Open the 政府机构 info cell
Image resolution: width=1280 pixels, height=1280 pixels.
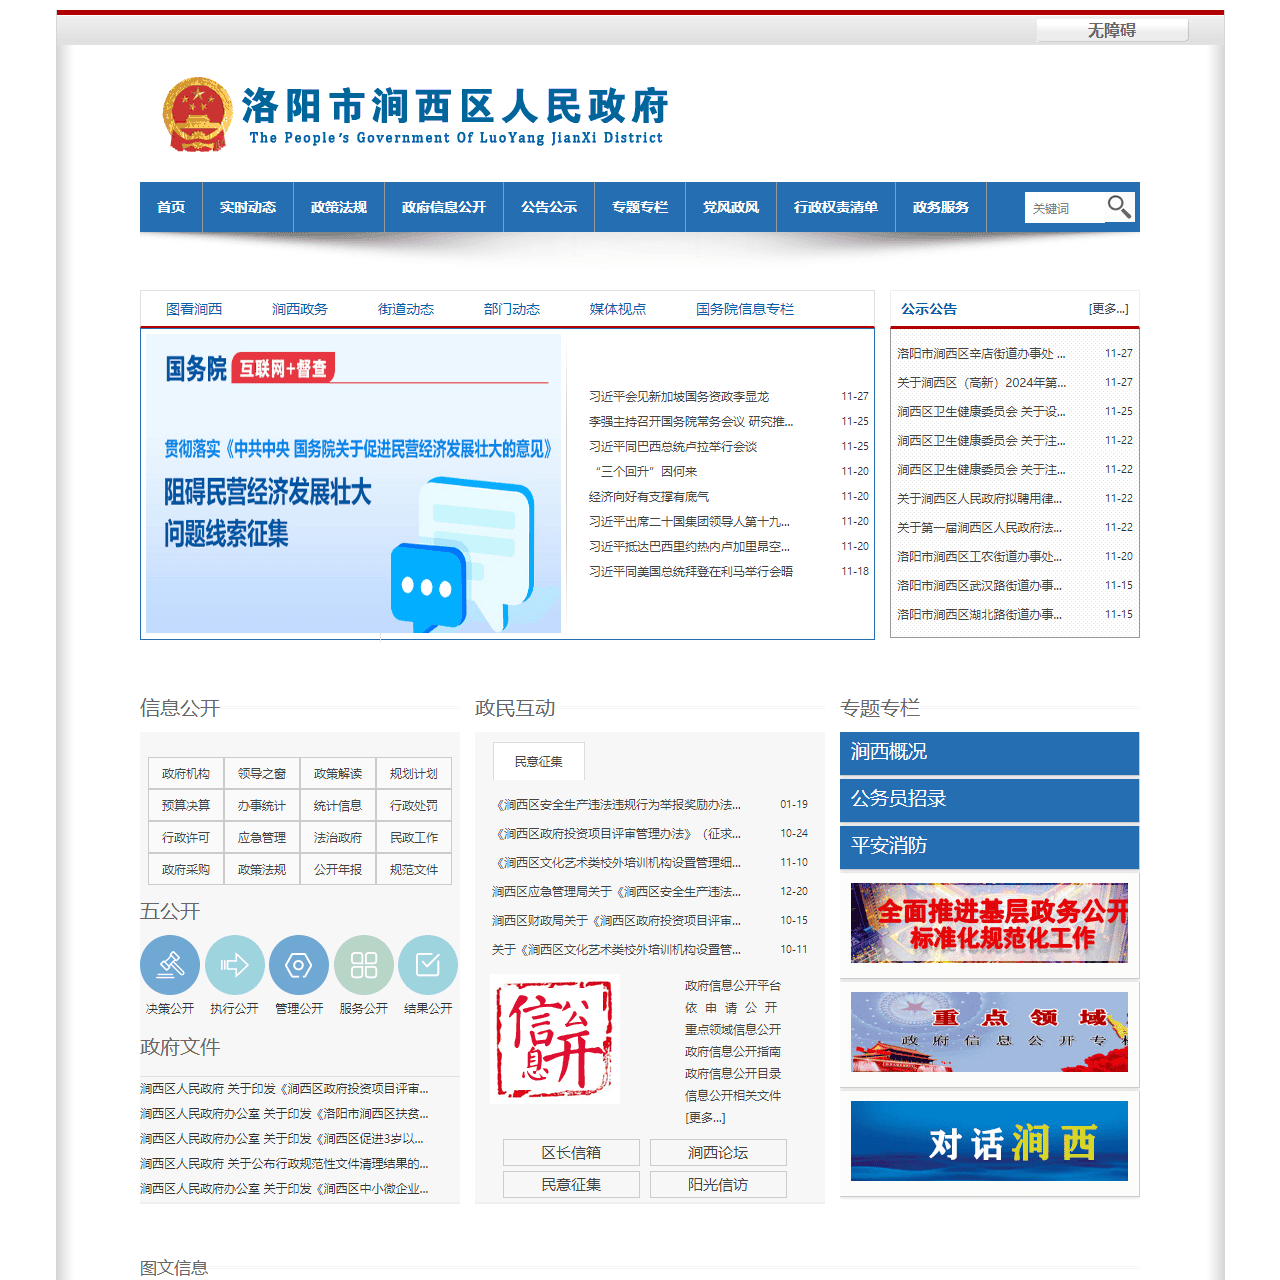click(x=186, y=774)
